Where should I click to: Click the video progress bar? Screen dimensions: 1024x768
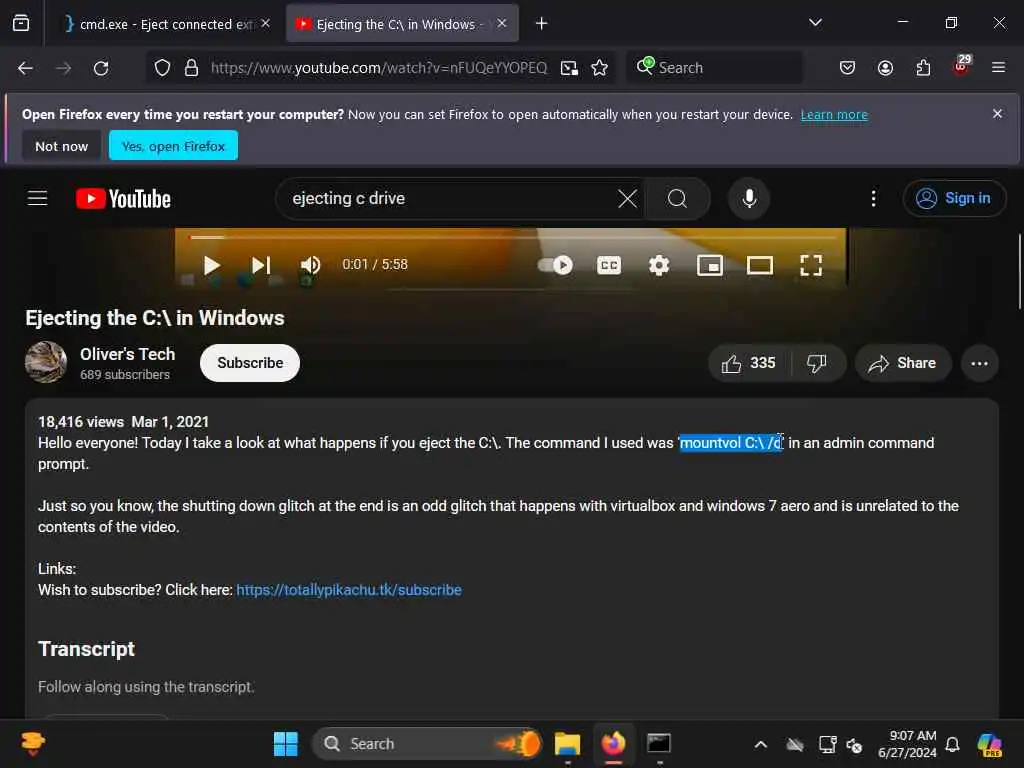click(513, 237)
